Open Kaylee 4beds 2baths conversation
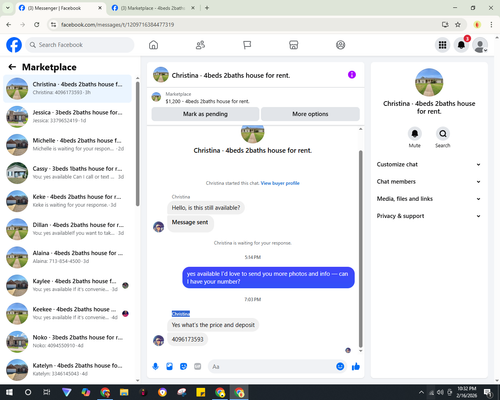 tap(67, 285)
